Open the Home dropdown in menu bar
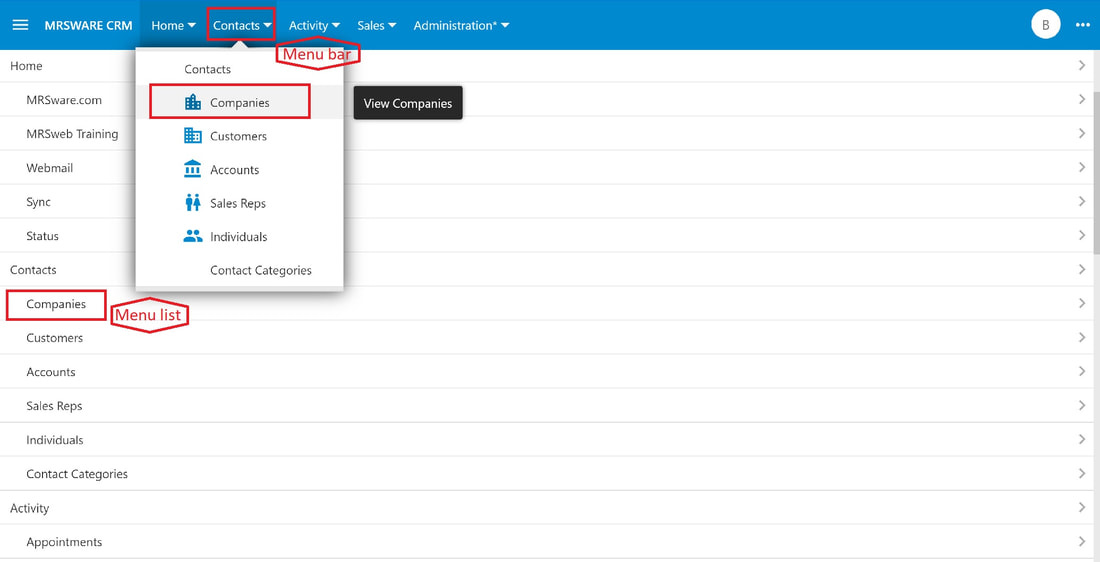 click(x=173, y=25)
